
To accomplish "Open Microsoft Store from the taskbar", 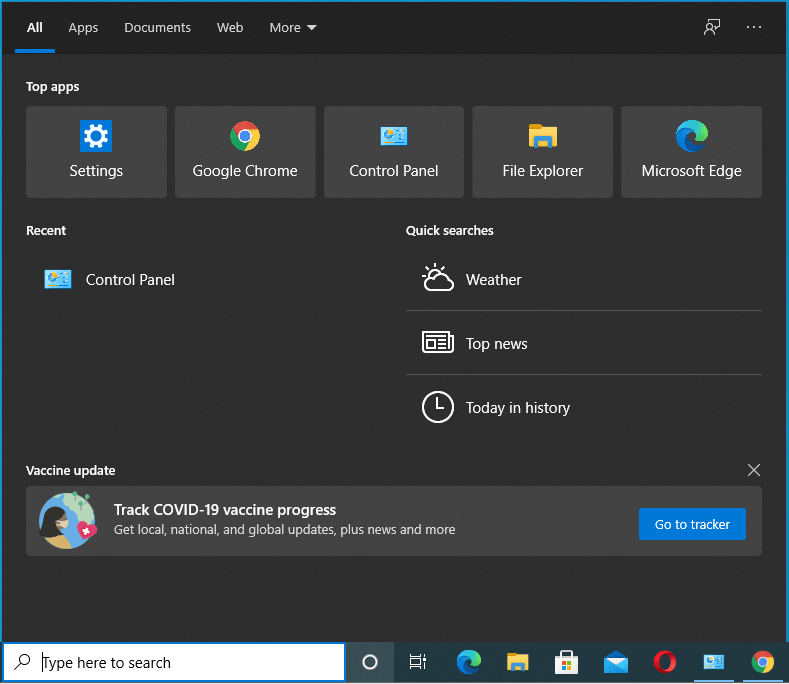I will coord(566,662).
